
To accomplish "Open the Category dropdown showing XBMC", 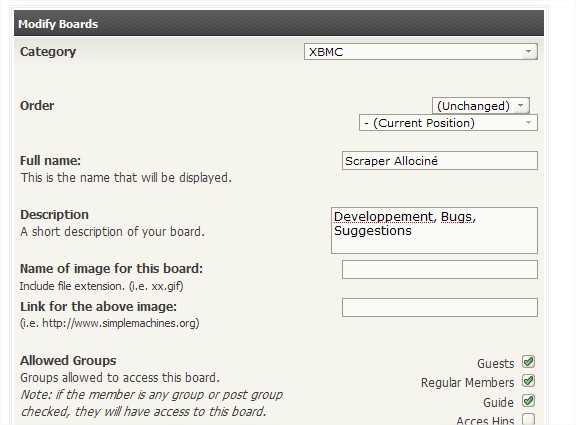I will (x=421, y=52).
